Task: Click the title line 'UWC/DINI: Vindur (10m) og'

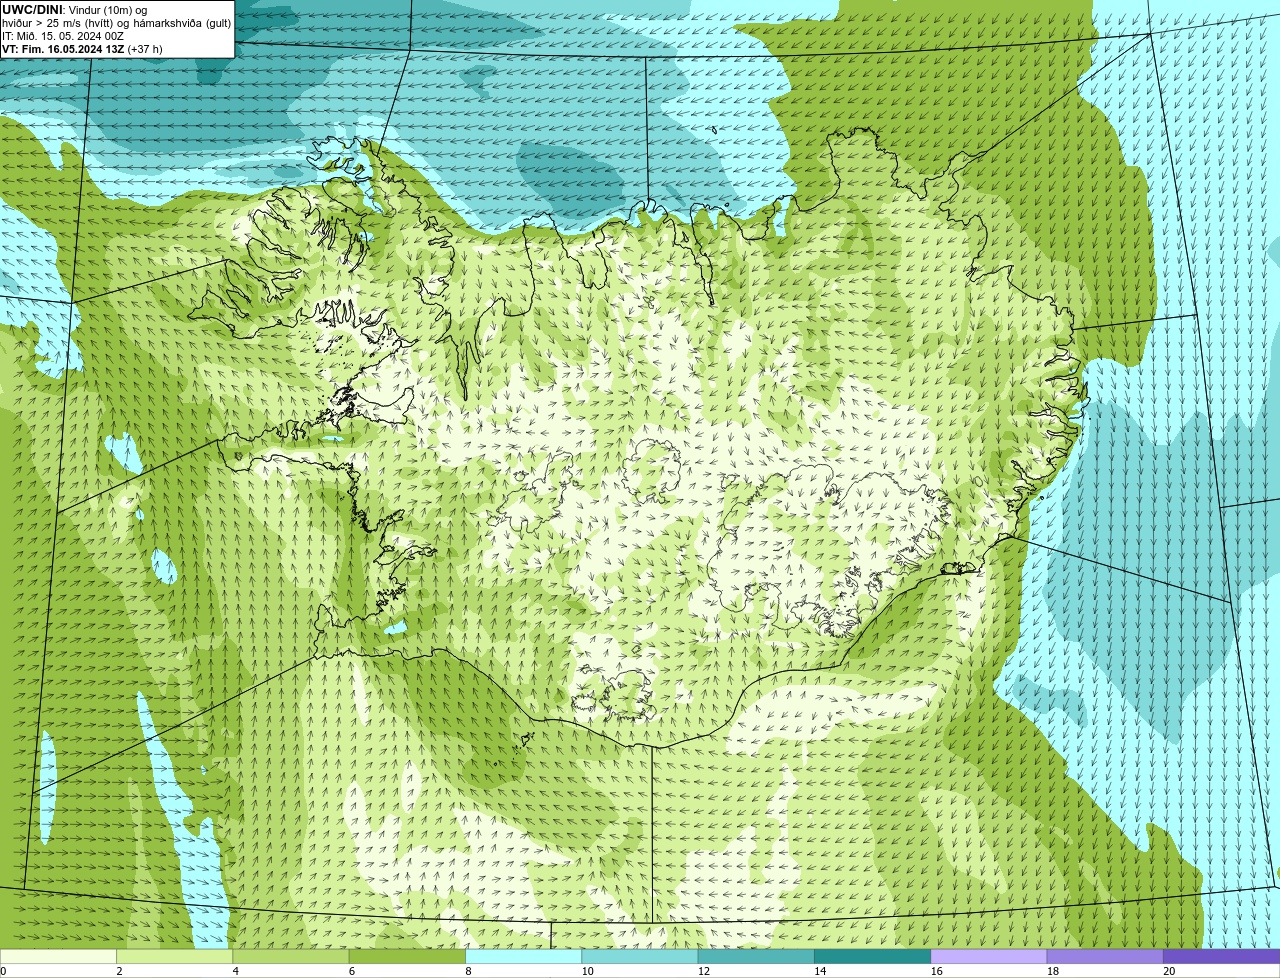Action: pyautogui.click(x=74, y=10)
